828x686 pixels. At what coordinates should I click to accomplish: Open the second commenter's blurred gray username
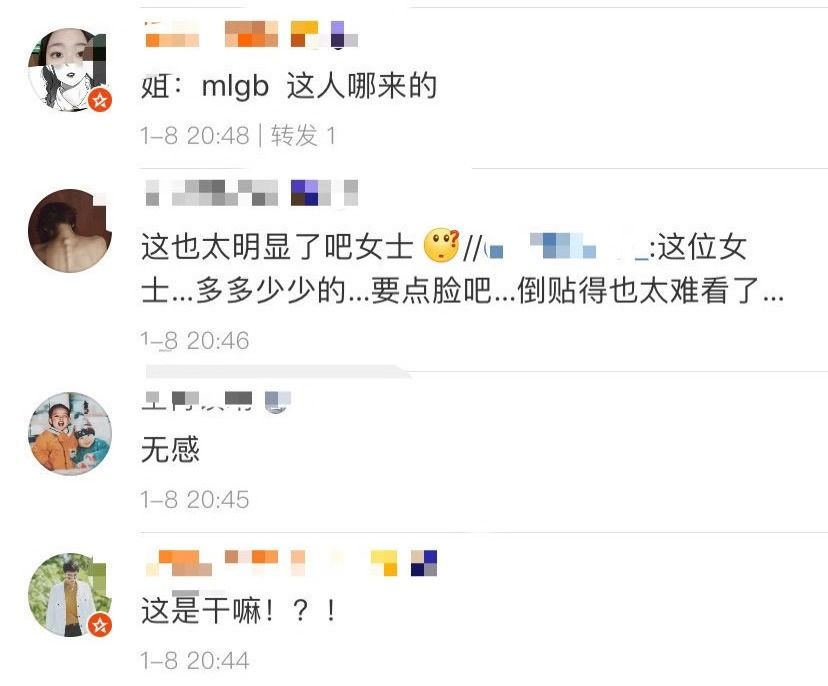click(212, 193)
